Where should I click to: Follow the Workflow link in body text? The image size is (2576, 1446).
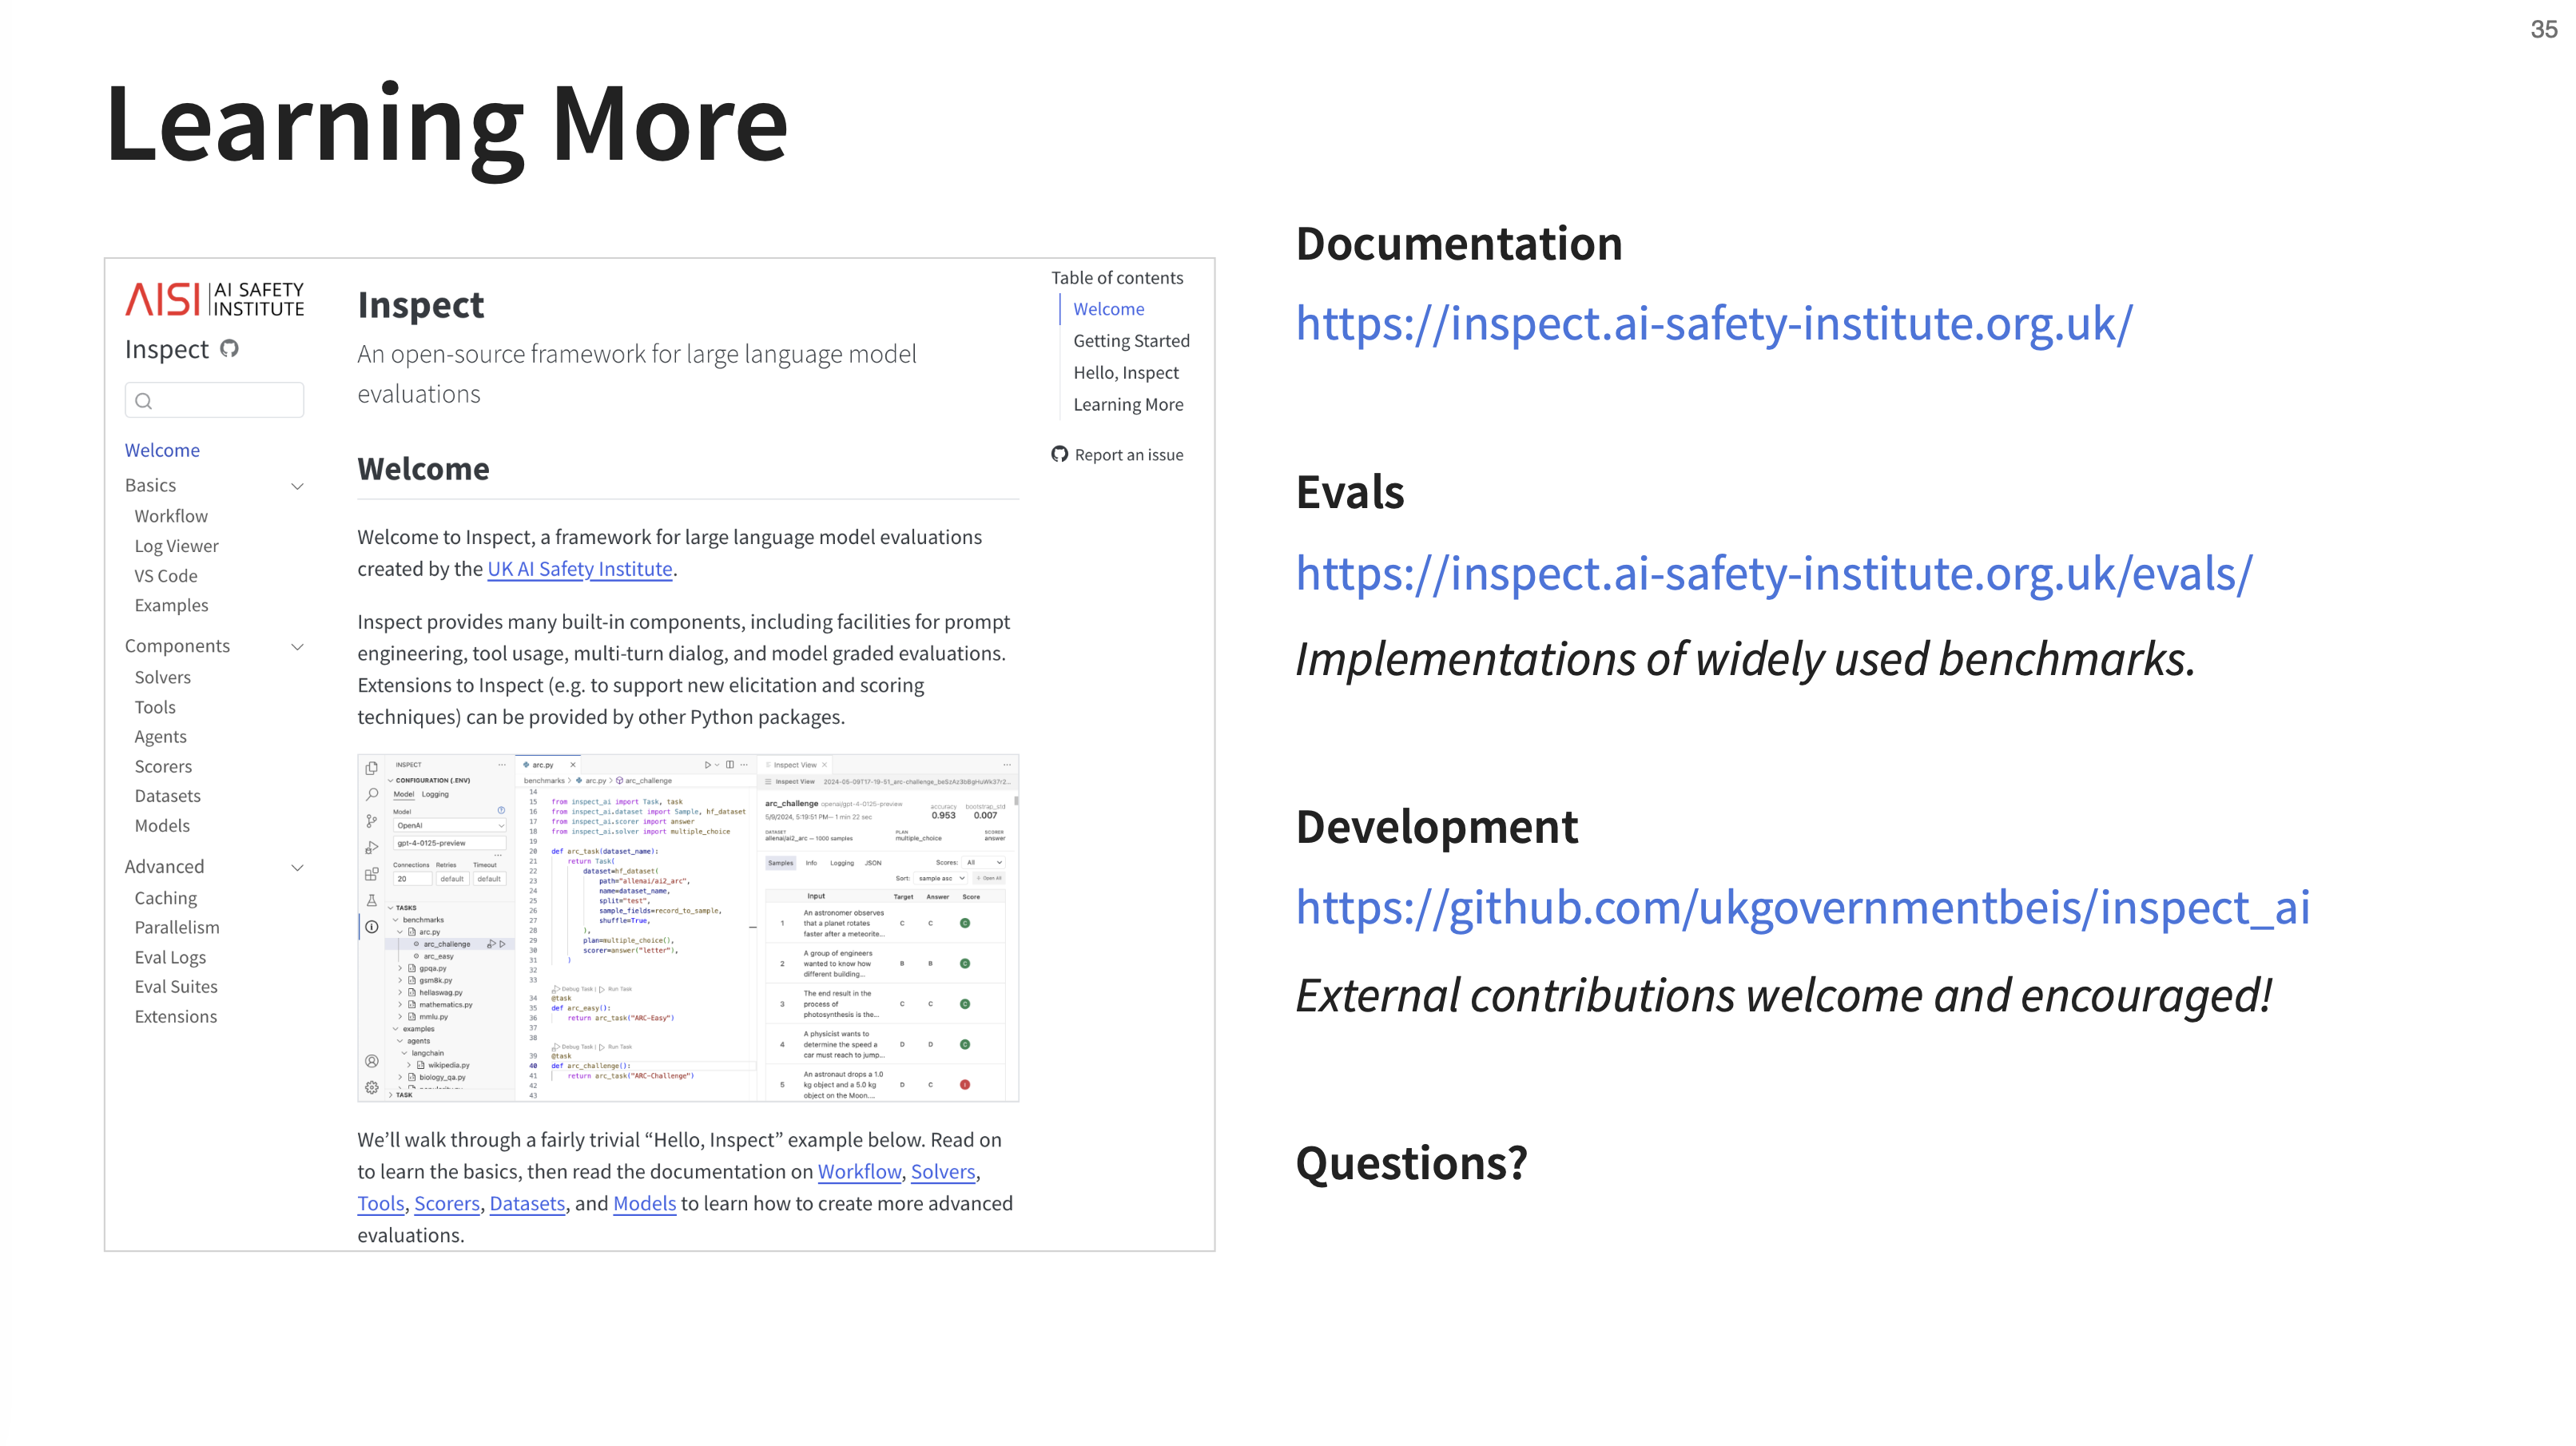(859, 1171)
